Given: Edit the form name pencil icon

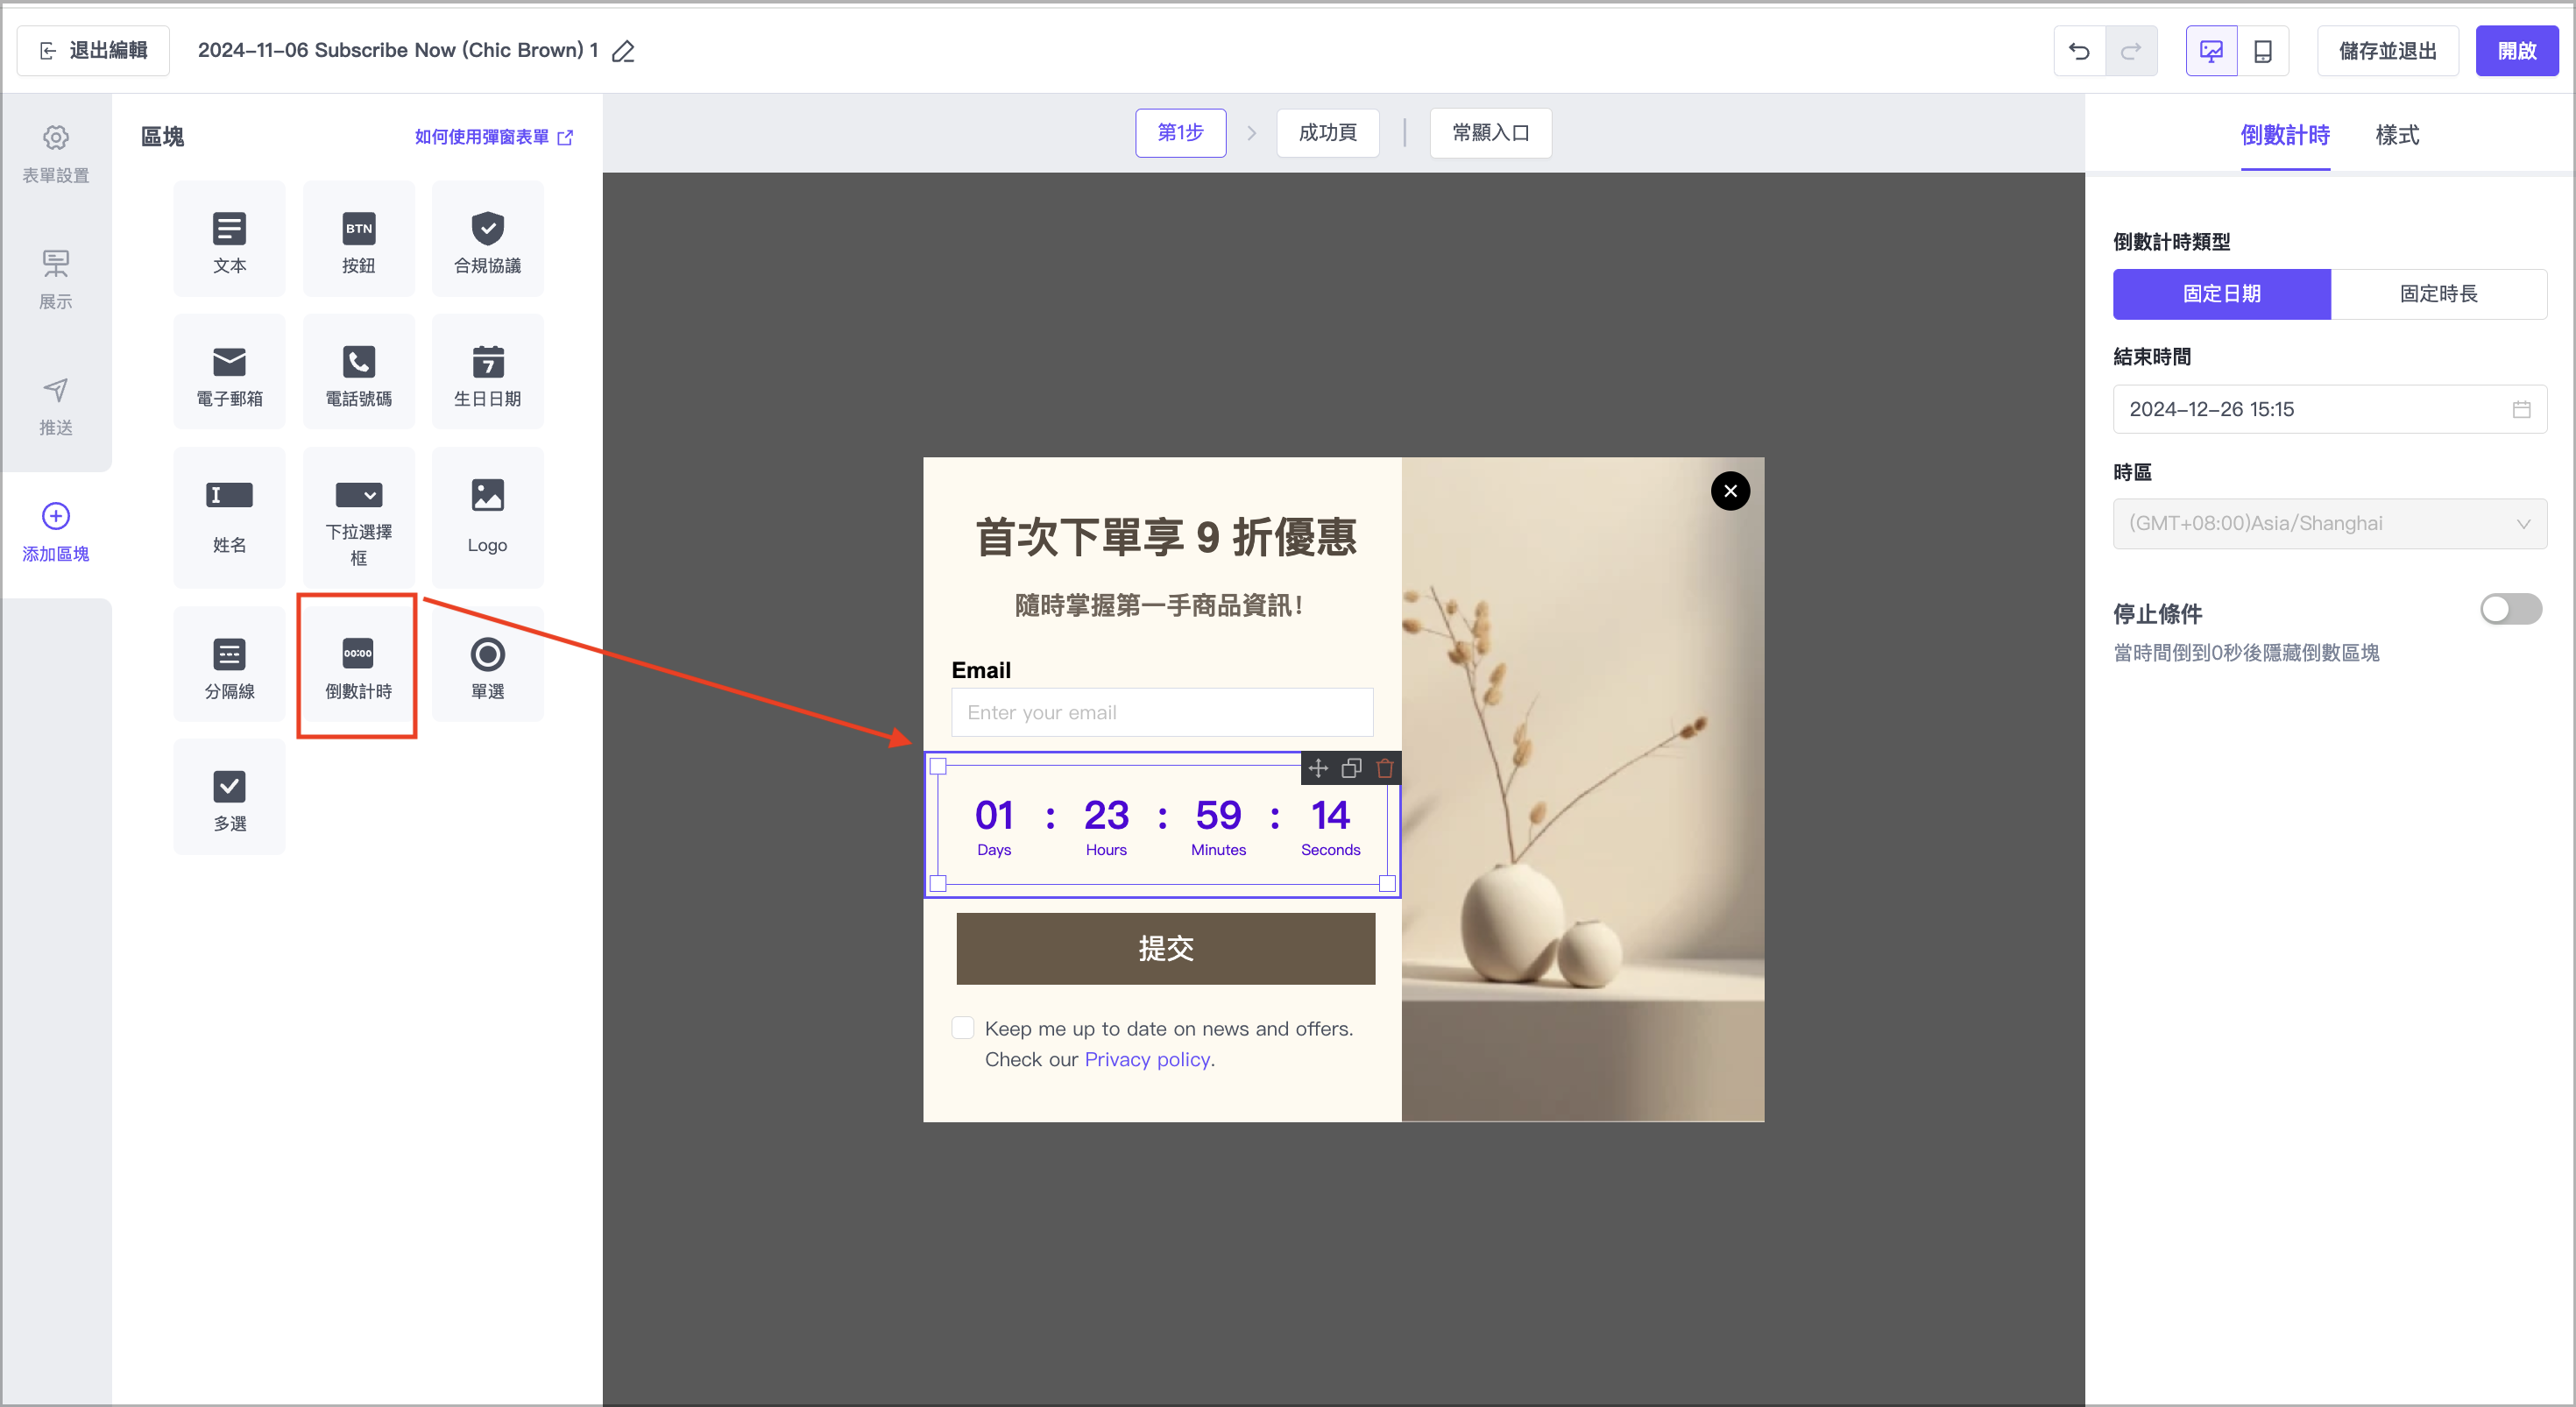Looking at the screenshot, I should click(624, 51).
